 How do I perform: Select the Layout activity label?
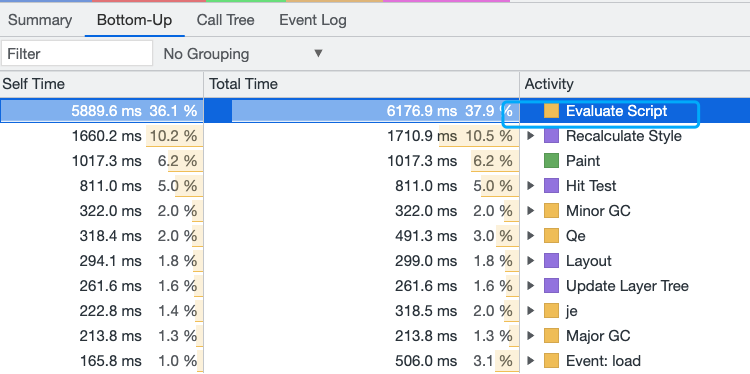pyautogui.click(x=589, y=261)
